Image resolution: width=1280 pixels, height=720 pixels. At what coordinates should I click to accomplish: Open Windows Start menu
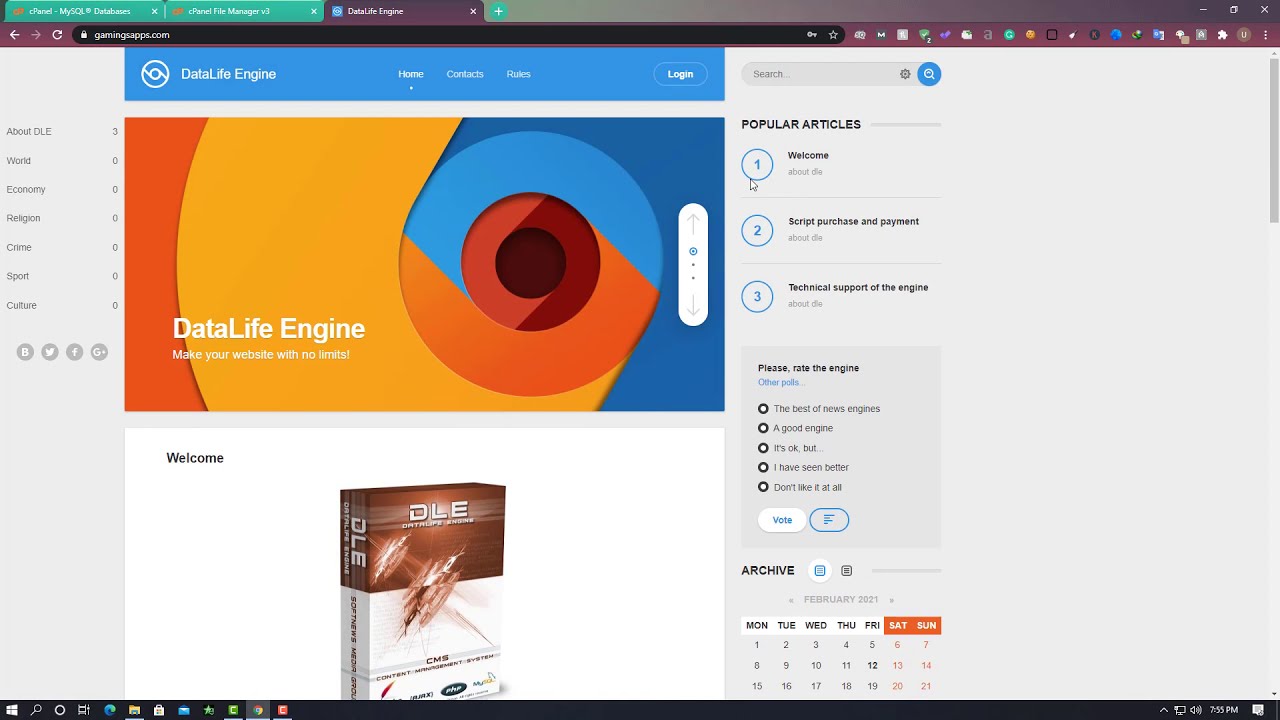point(12,710)
